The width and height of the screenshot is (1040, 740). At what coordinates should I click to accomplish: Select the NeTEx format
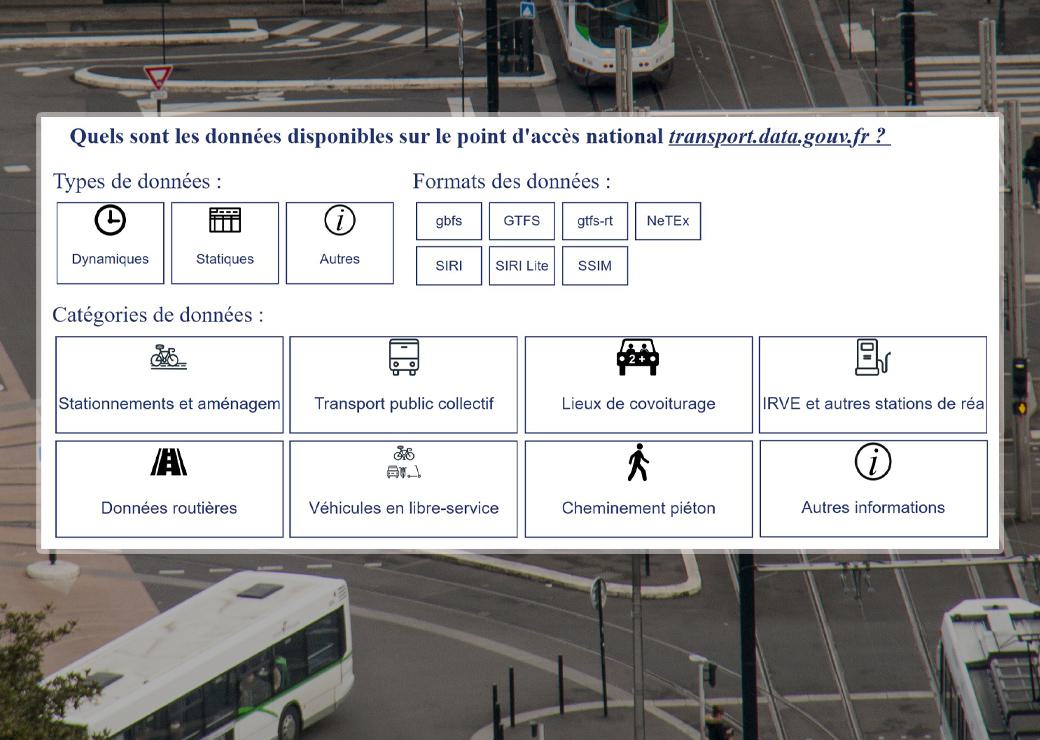click(x=668, y=221)
